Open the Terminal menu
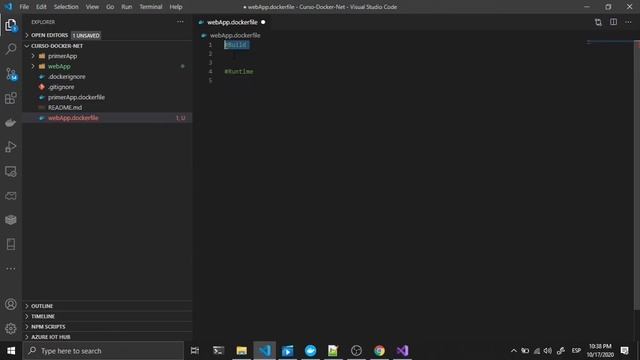Screen dimensions: 640x360 [151, 7]
